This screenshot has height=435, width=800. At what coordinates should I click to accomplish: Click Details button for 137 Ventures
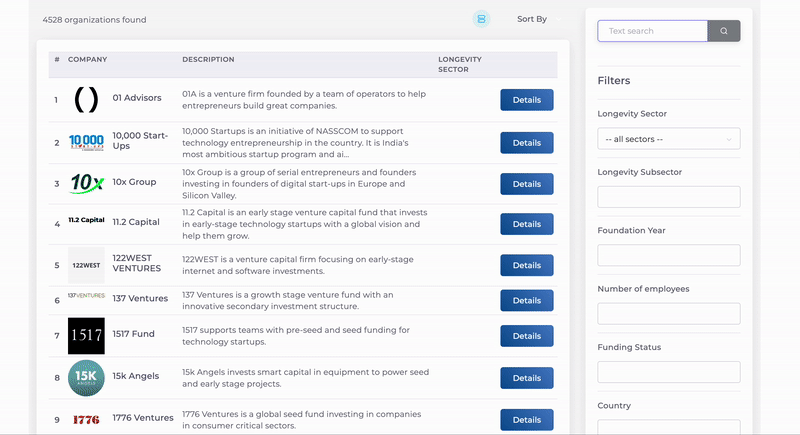527,300
